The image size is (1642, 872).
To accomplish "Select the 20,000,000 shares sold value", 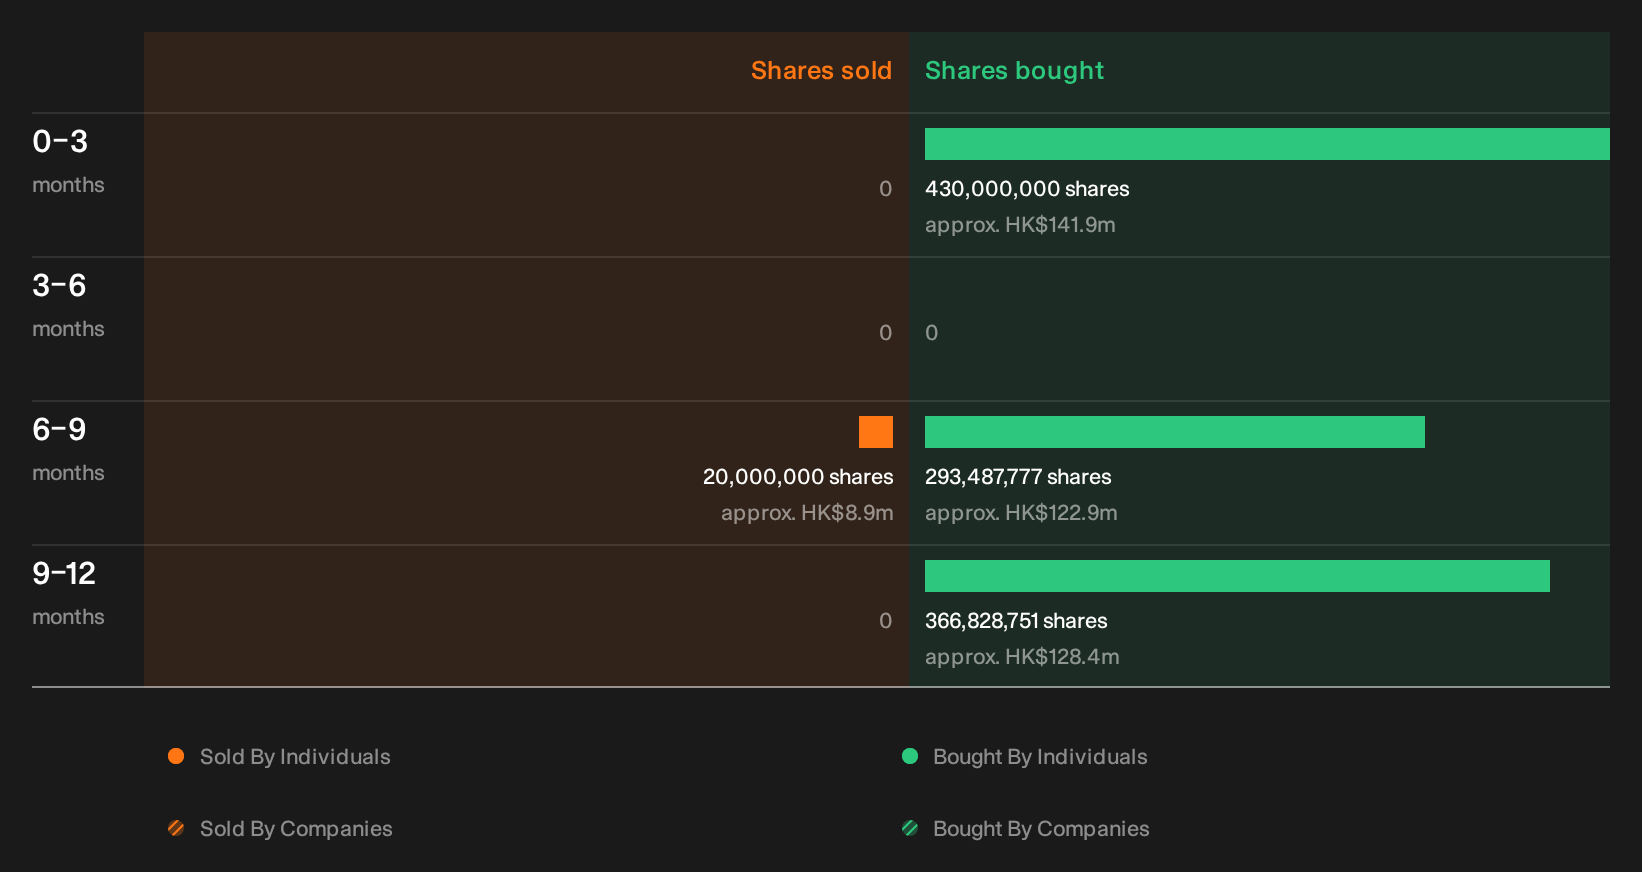I will click(798, 477).
